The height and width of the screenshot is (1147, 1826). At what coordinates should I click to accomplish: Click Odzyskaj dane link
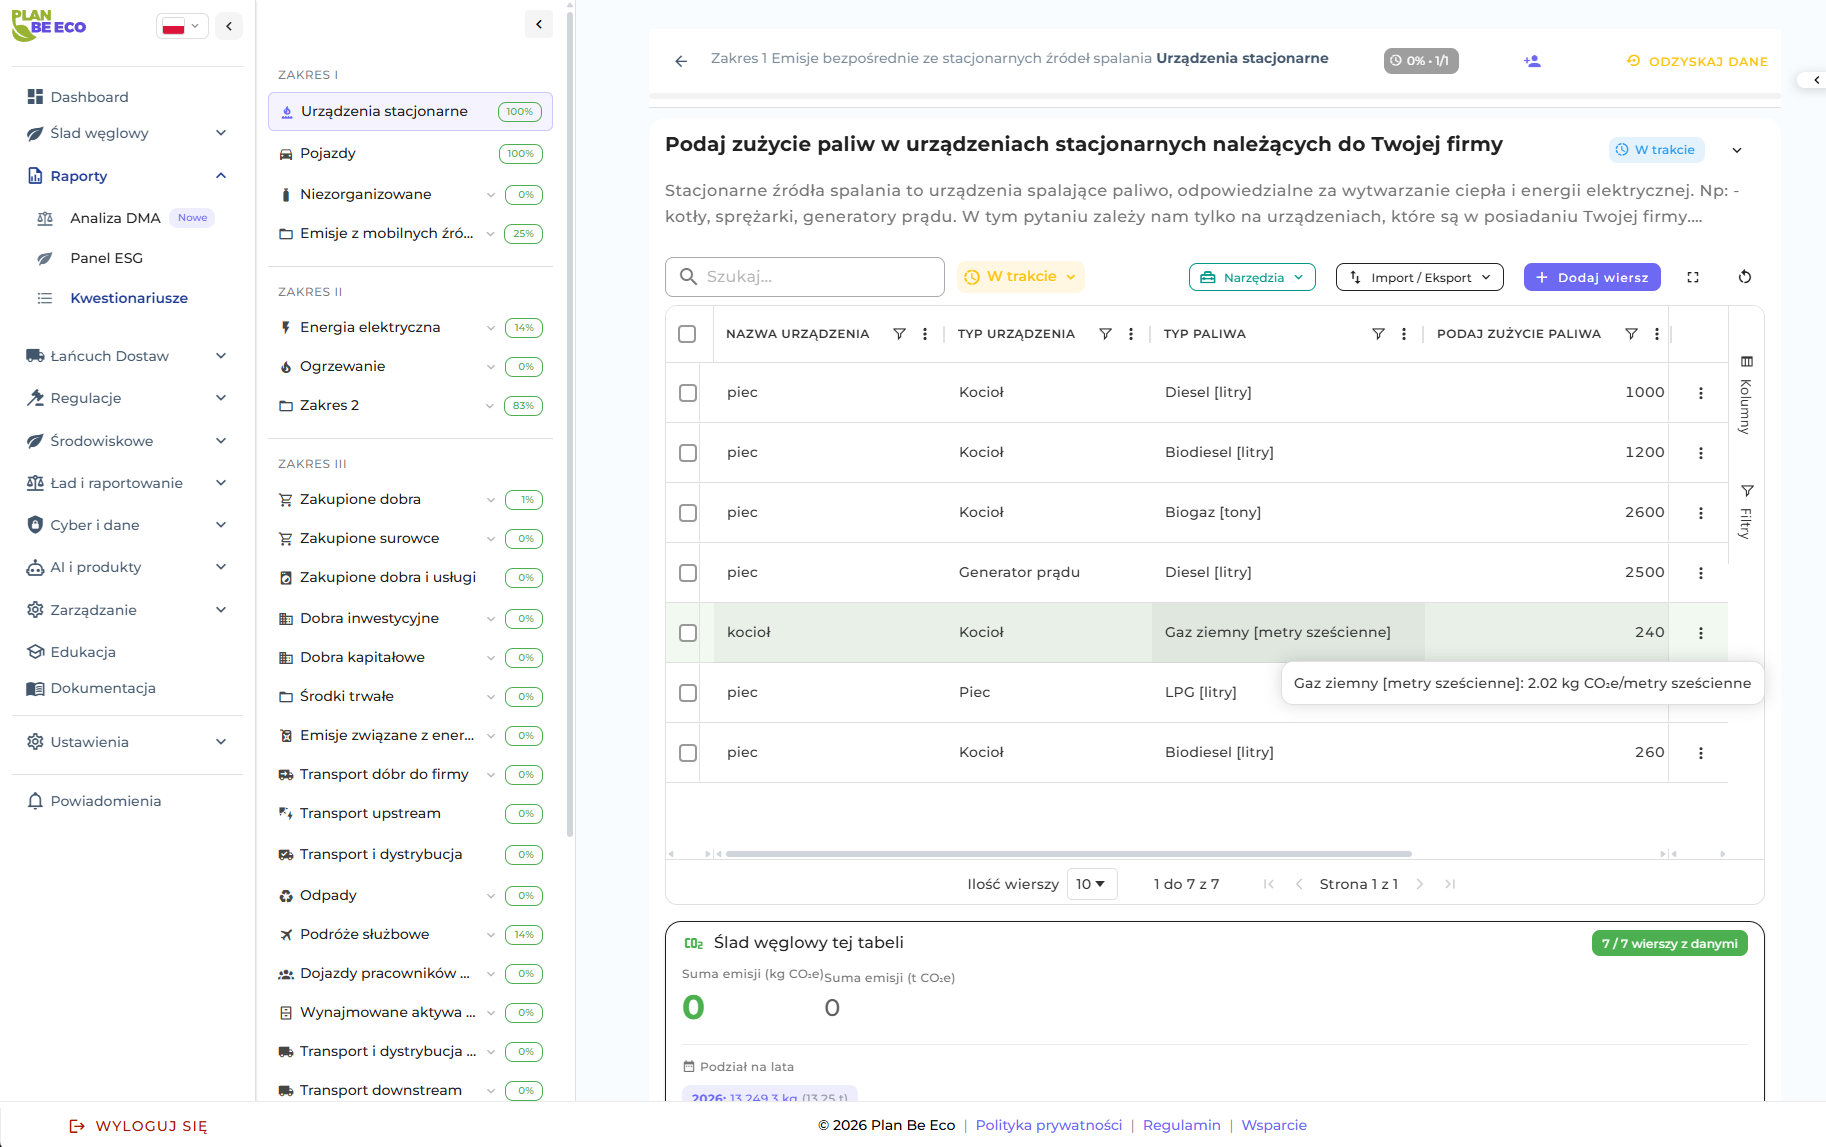click(1697, 61)
